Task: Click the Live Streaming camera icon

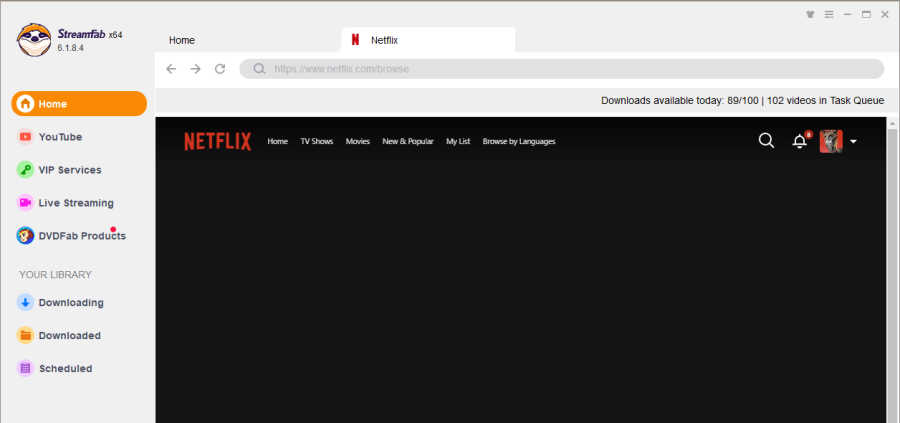Action: coord(25,203)
